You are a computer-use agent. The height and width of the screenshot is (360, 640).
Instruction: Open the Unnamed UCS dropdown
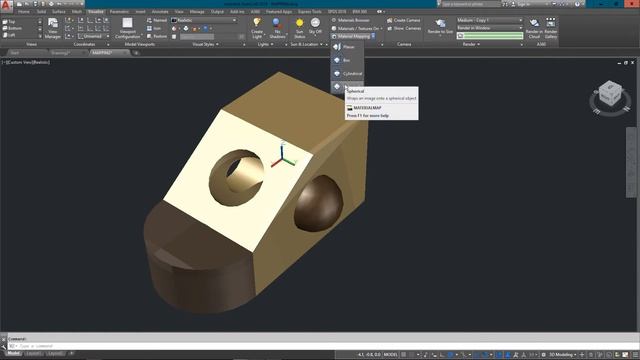coord(93,36)
